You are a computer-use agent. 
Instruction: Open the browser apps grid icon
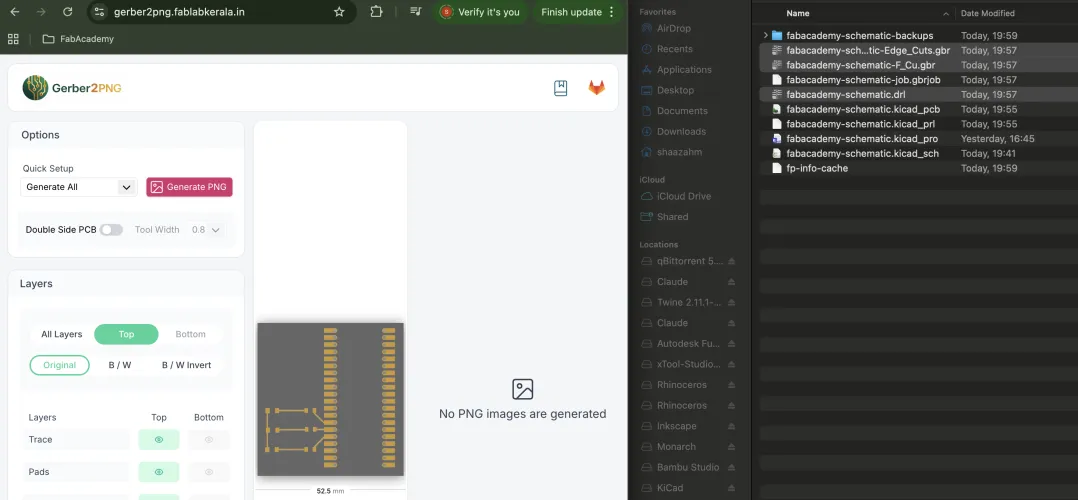pyautogui.click(x=13, y=39)
